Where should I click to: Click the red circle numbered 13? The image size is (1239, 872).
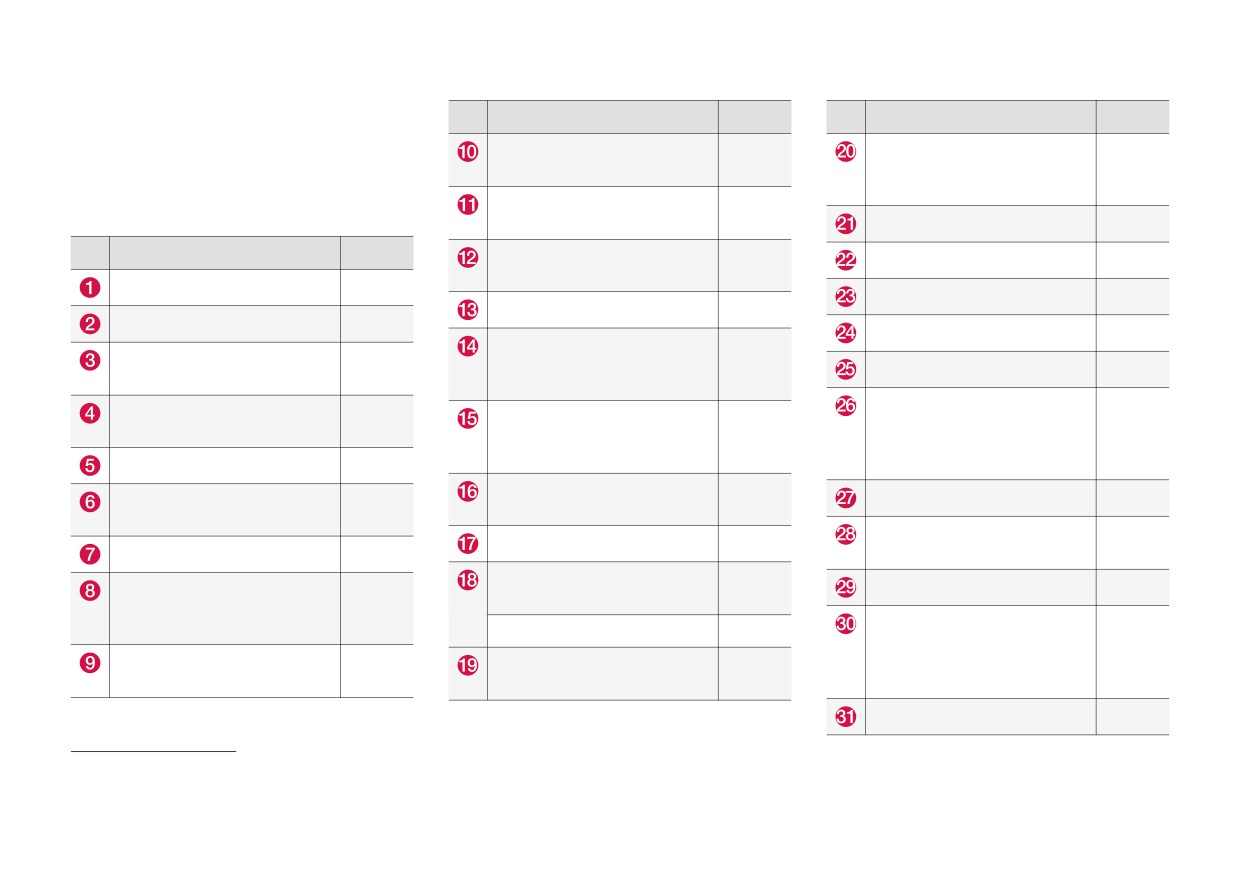click(468, 310)
